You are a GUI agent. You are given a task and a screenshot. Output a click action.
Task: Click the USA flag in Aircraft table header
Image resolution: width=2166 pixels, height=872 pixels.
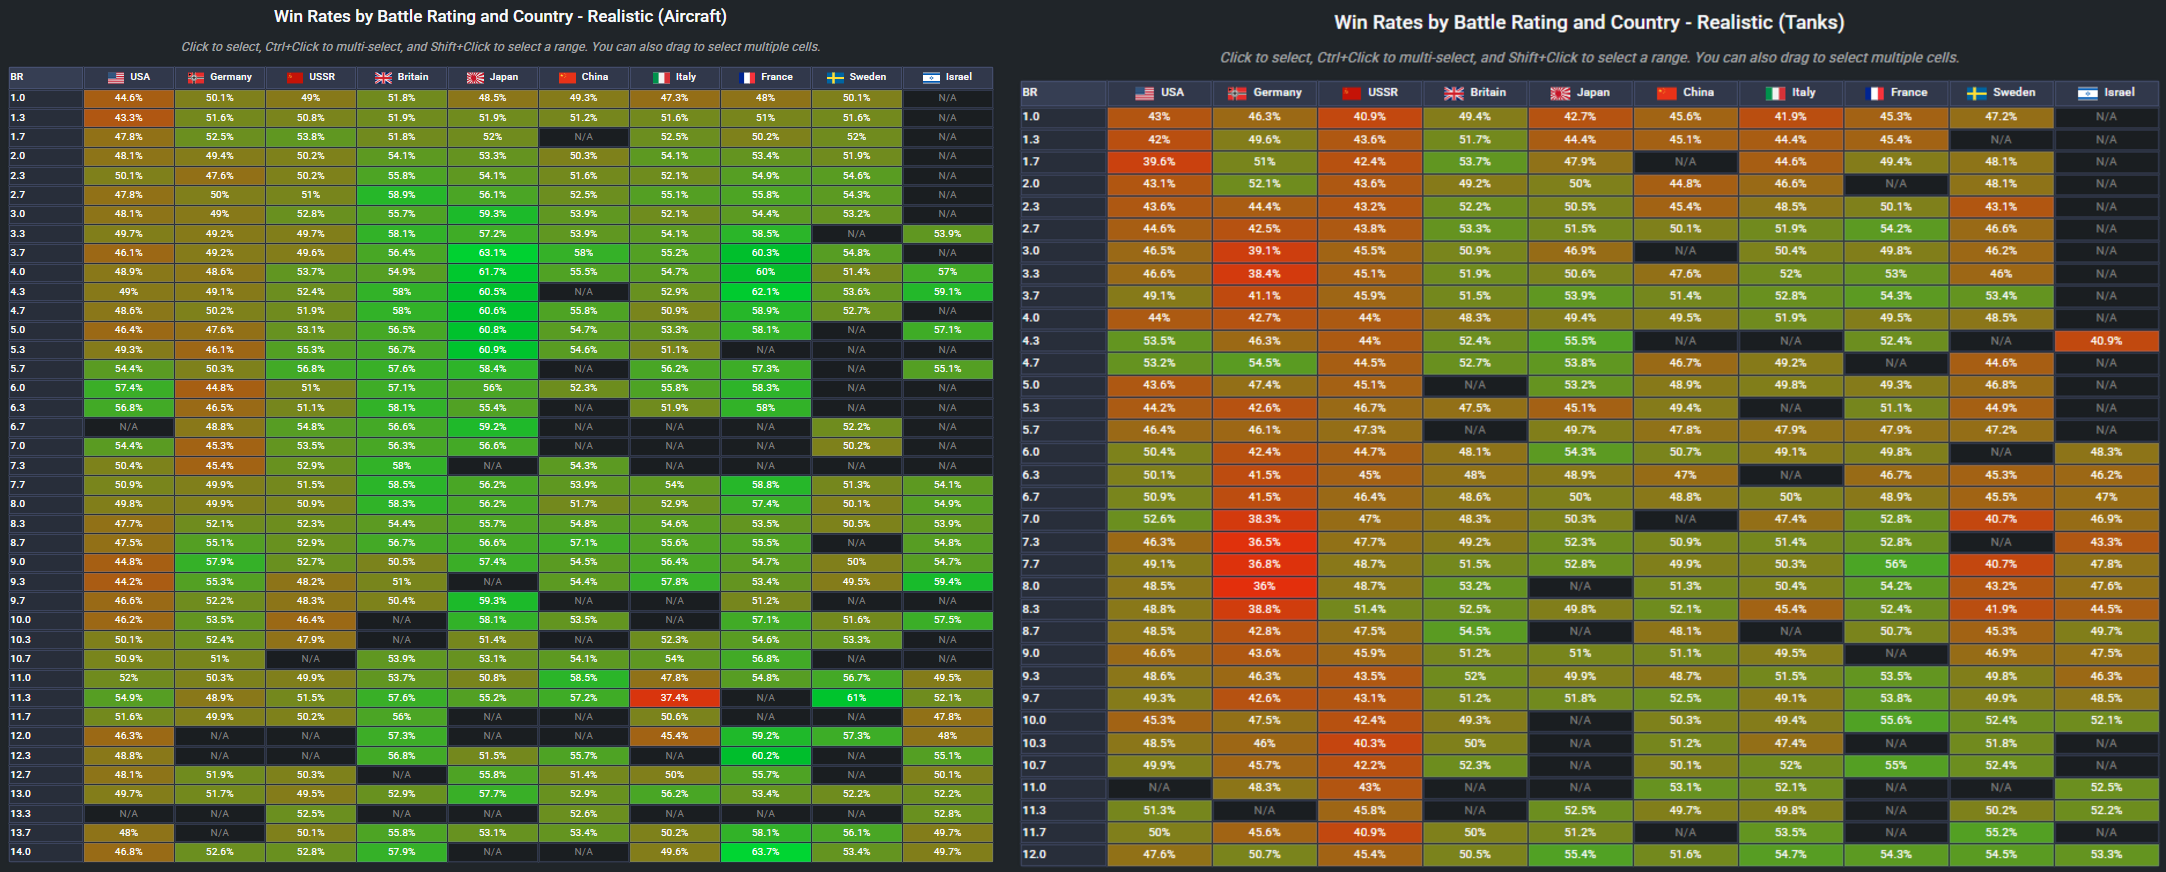(x=116, y=77)
